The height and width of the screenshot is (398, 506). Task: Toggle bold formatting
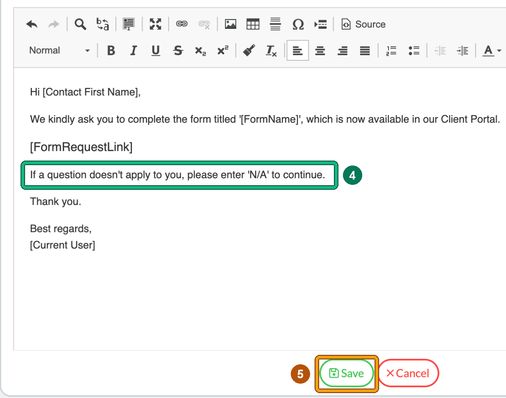point(111,51)
